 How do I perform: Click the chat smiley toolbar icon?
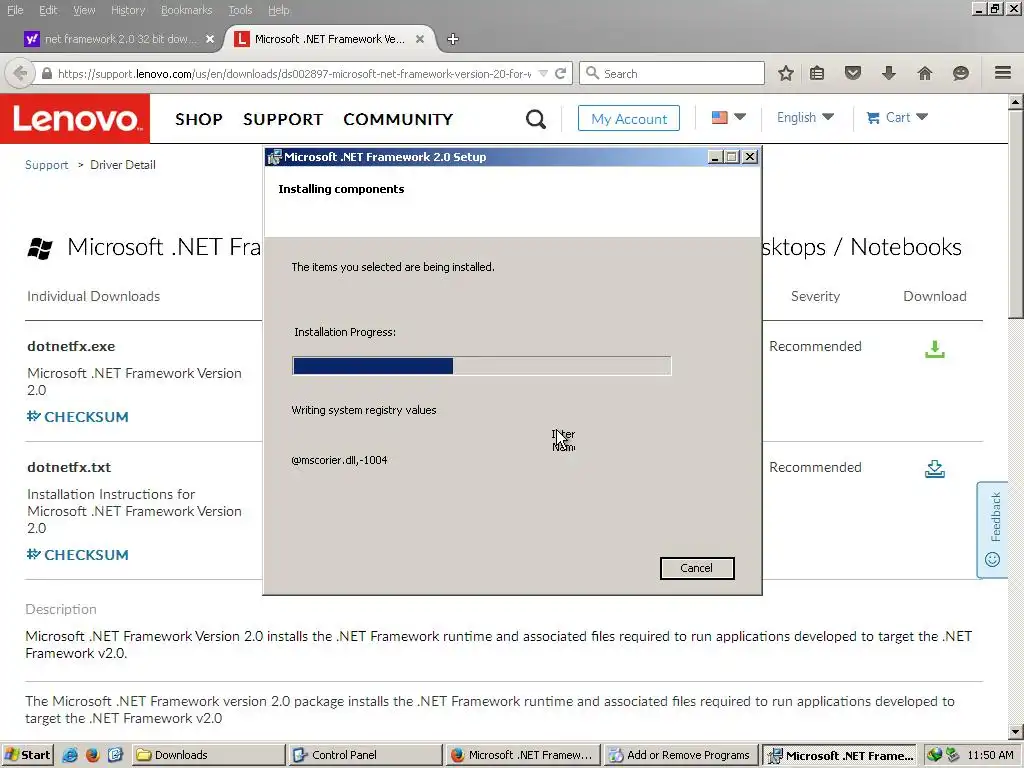(x=961, y=73)
